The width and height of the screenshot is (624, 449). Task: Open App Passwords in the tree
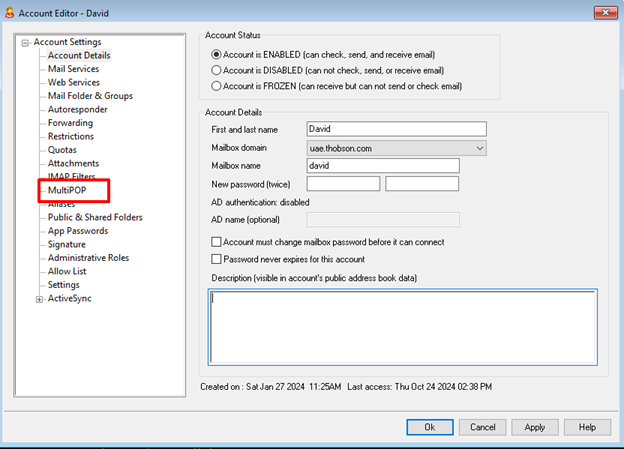point(78,231)
